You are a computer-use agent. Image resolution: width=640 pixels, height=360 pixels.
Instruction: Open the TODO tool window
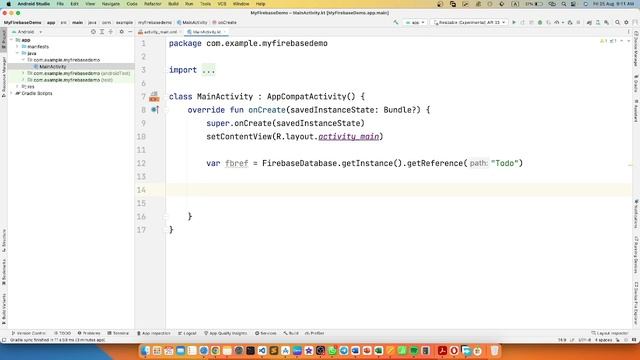(62, 333)
